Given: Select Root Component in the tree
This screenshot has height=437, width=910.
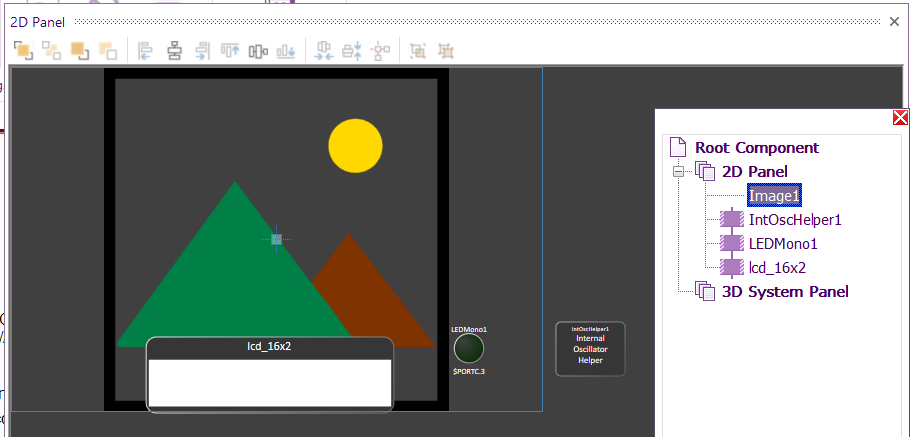Looking at the screenshot, I should click(756, 147).
